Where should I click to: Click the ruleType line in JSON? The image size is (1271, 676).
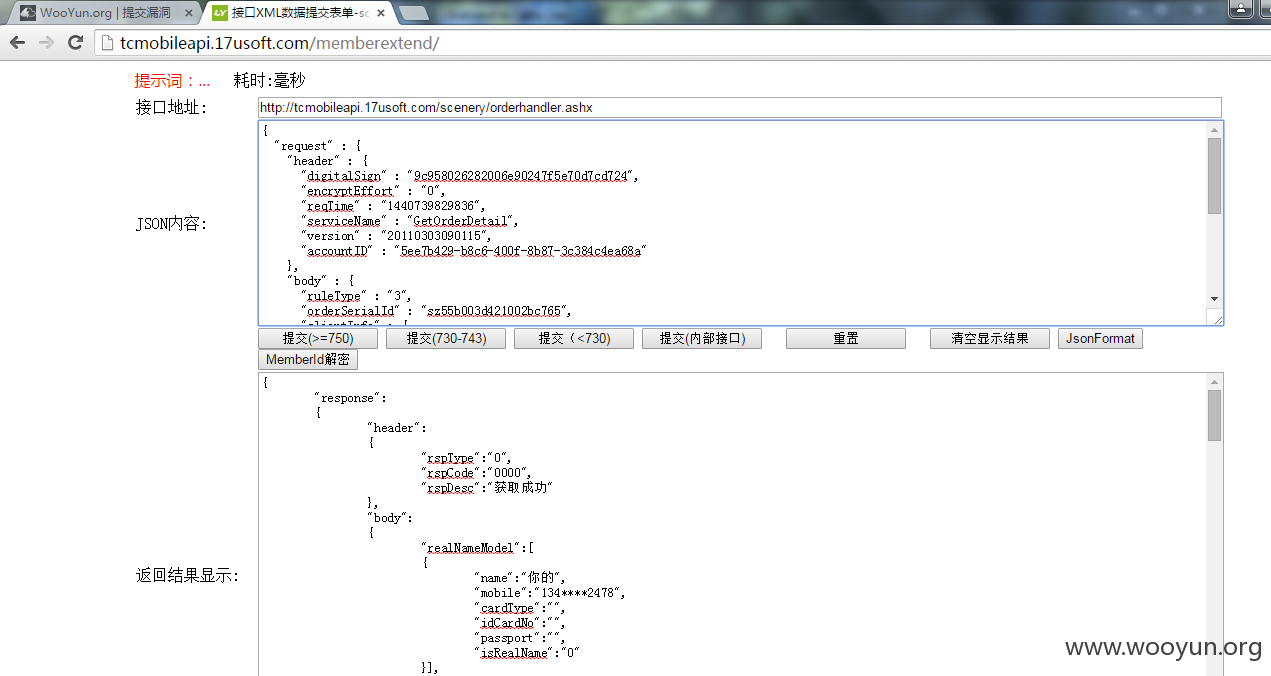pos(357,296)
